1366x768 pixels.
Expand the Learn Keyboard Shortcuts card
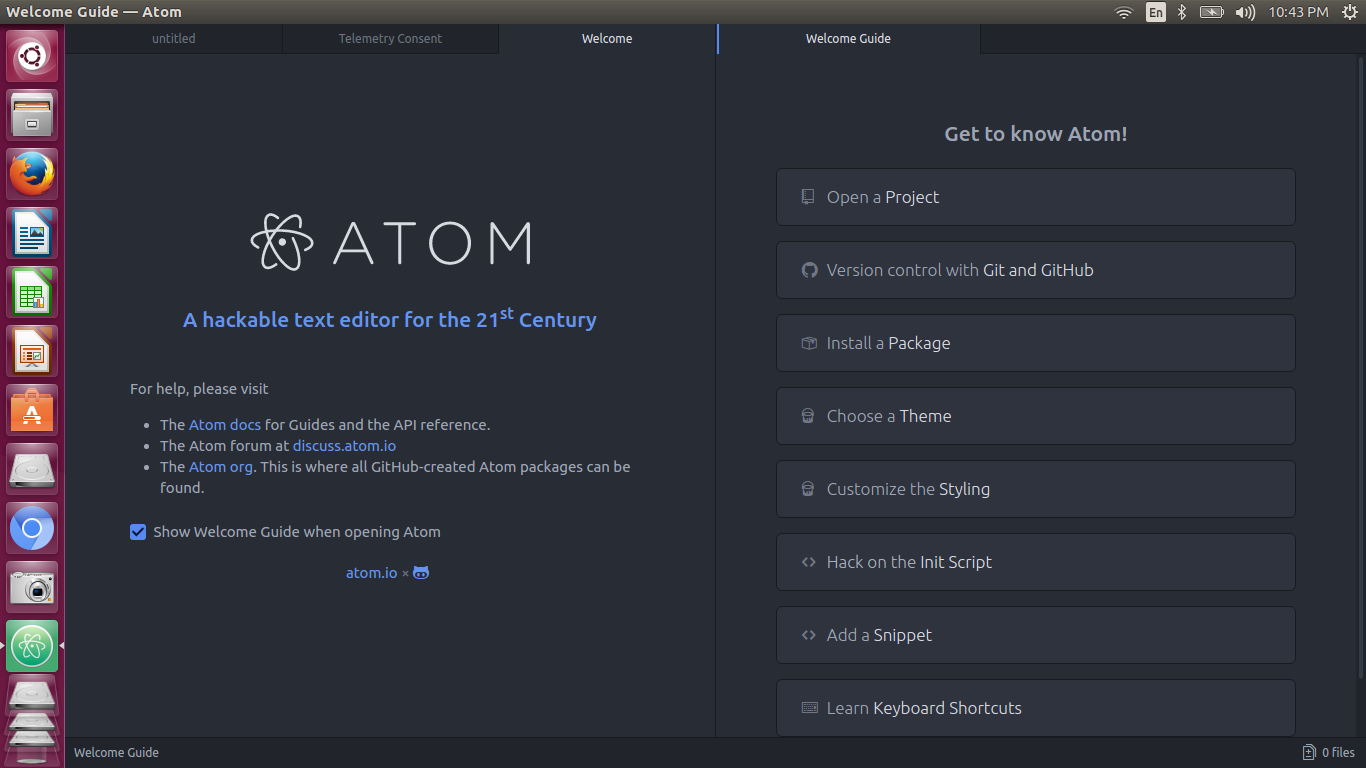click(1035, 708)
